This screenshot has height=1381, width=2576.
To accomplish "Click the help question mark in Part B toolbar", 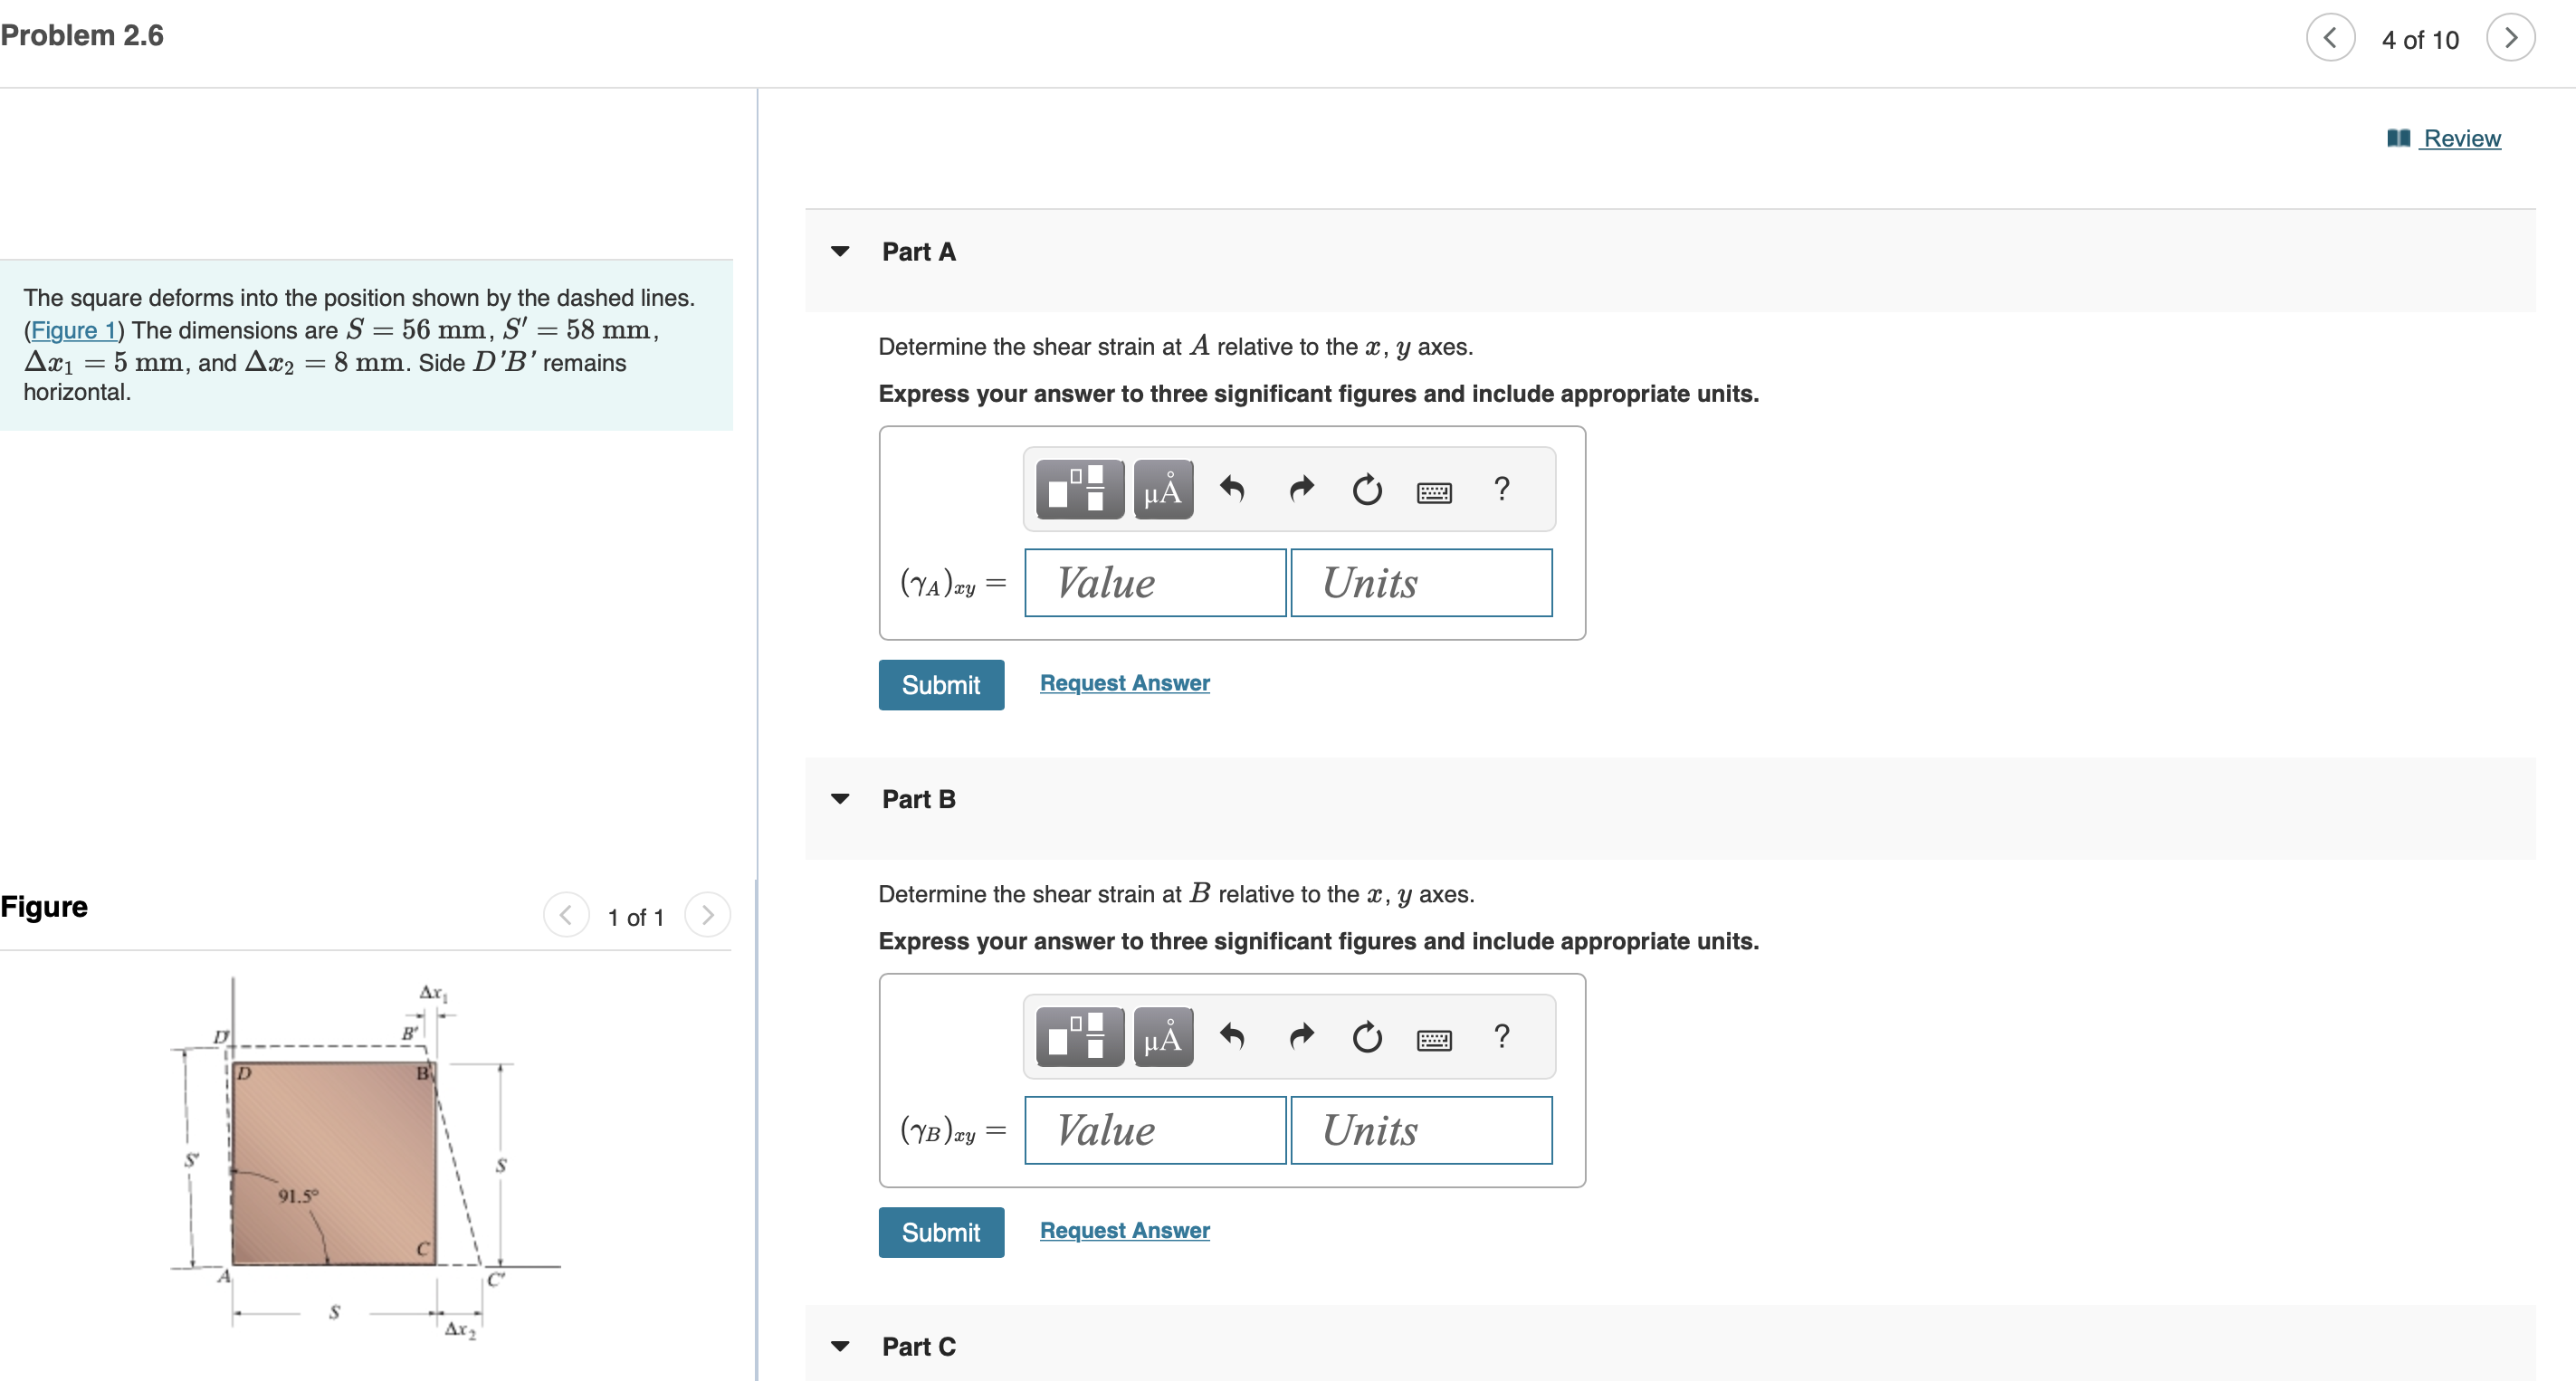I will point(1500,1036).
